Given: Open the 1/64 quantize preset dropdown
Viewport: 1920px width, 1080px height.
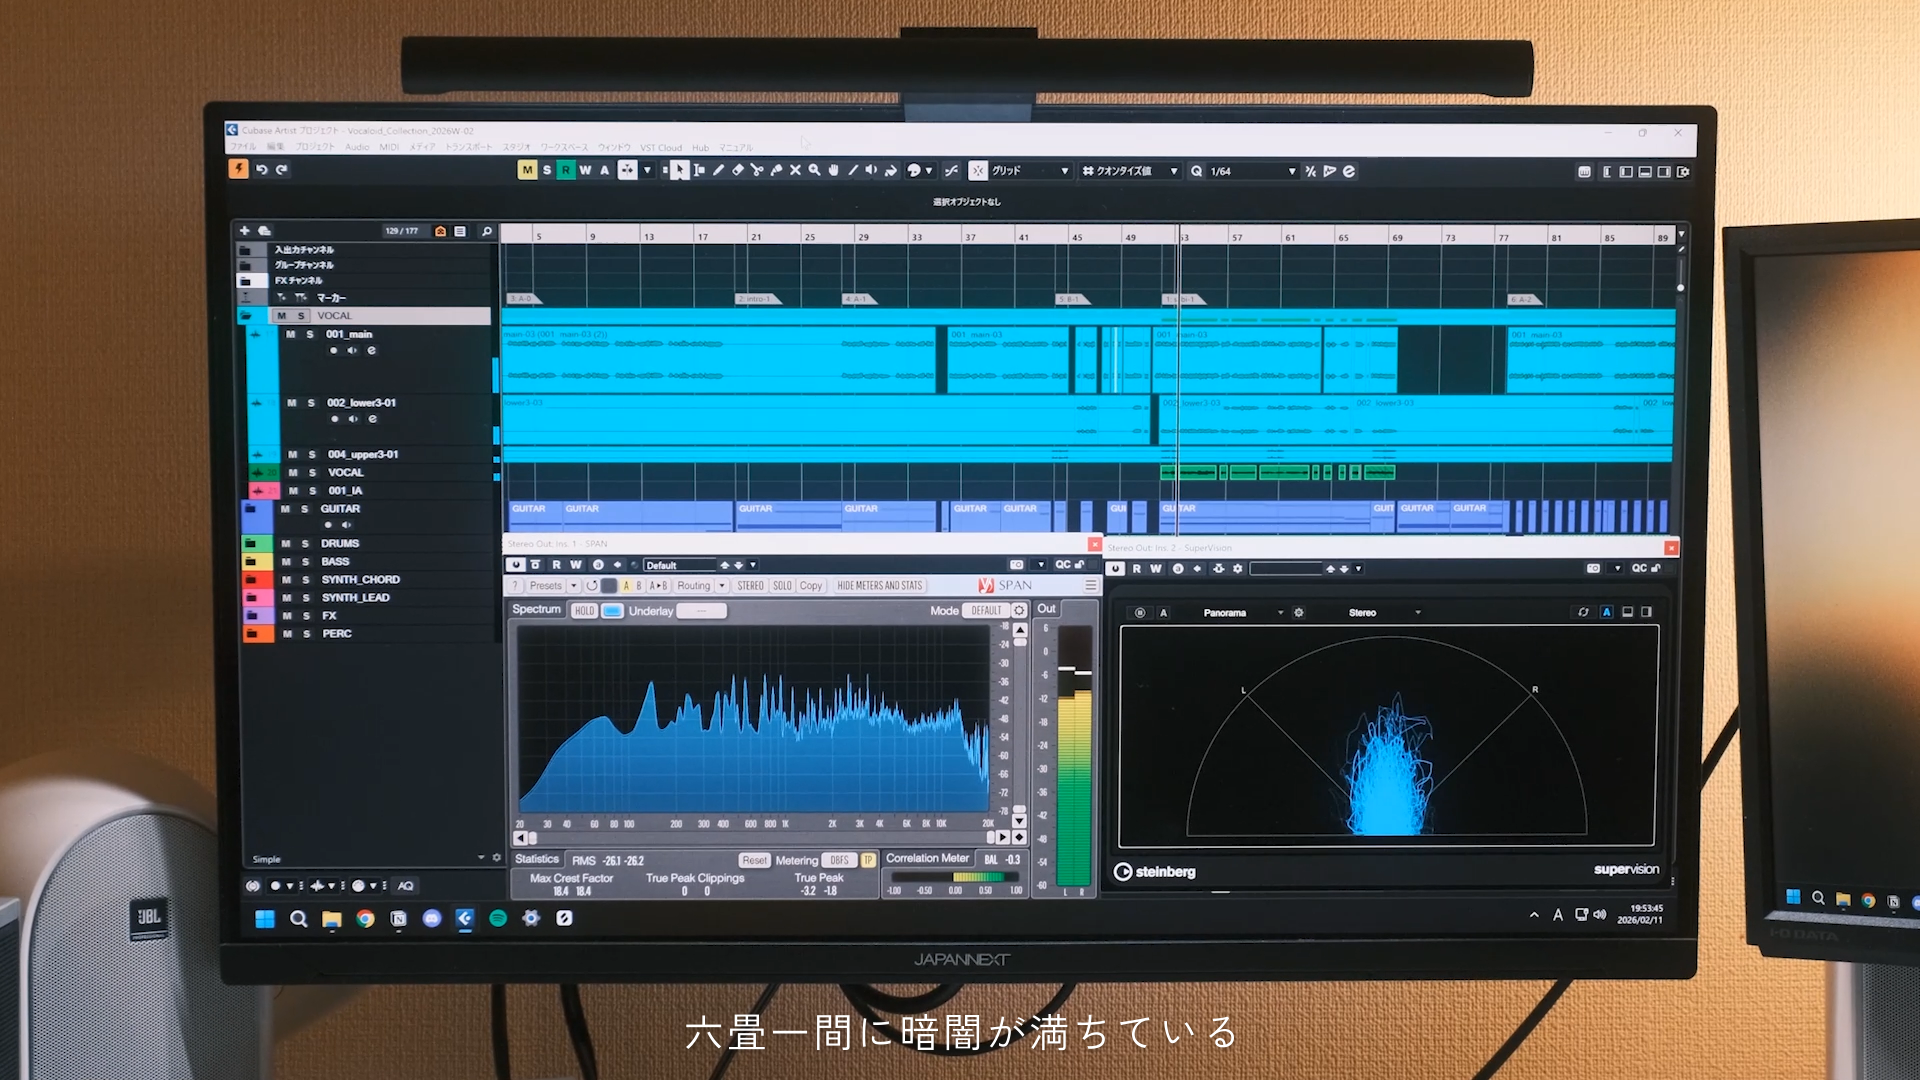Looking at the screenshot, I should point(1291,171).
